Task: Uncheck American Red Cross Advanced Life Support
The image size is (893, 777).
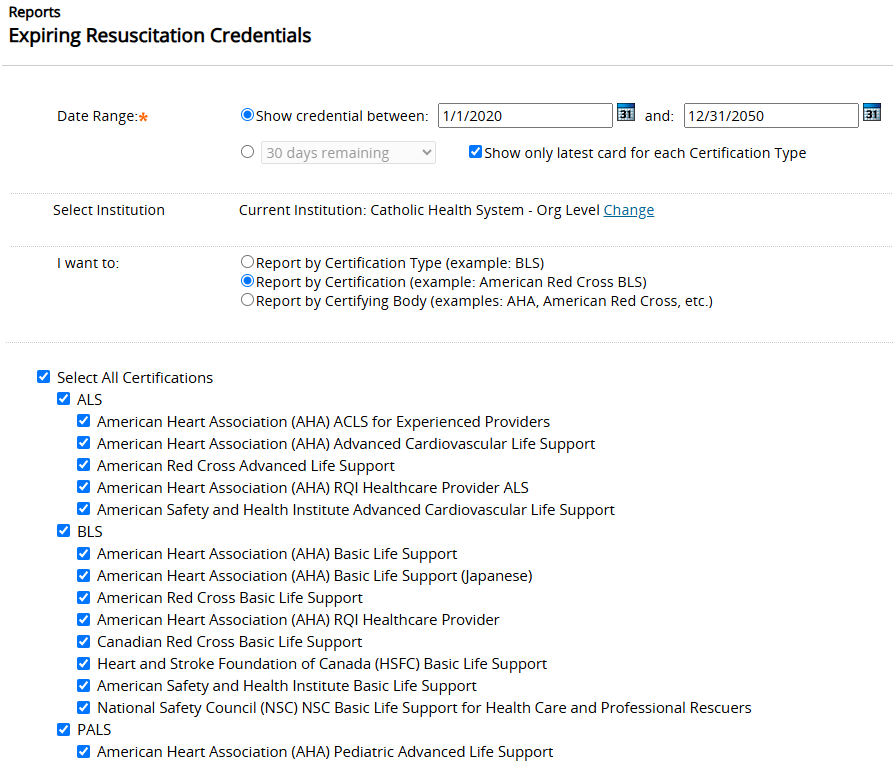Action: (84, 465)
